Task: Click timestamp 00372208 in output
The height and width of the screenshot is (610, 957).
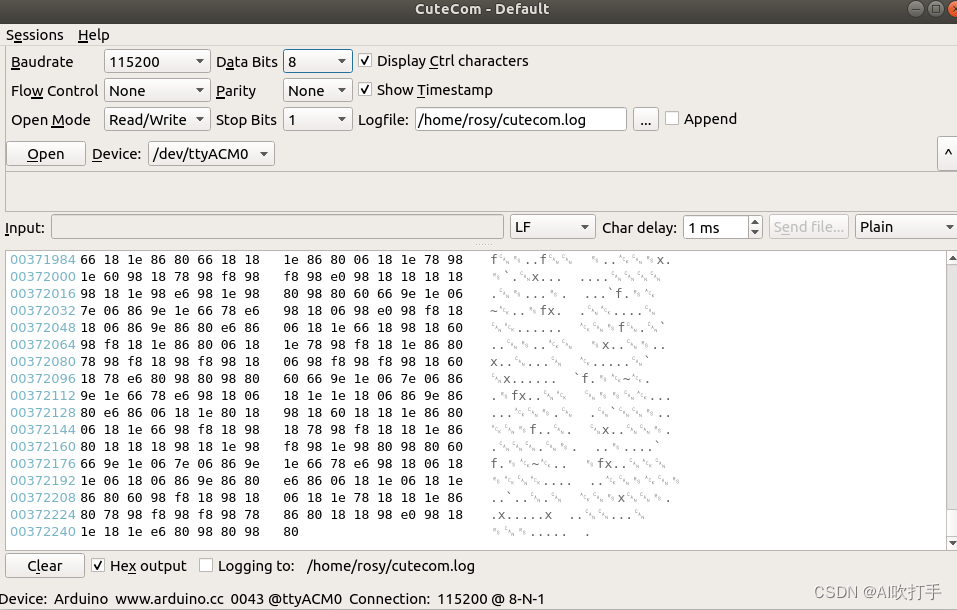Action: point(43,498)
